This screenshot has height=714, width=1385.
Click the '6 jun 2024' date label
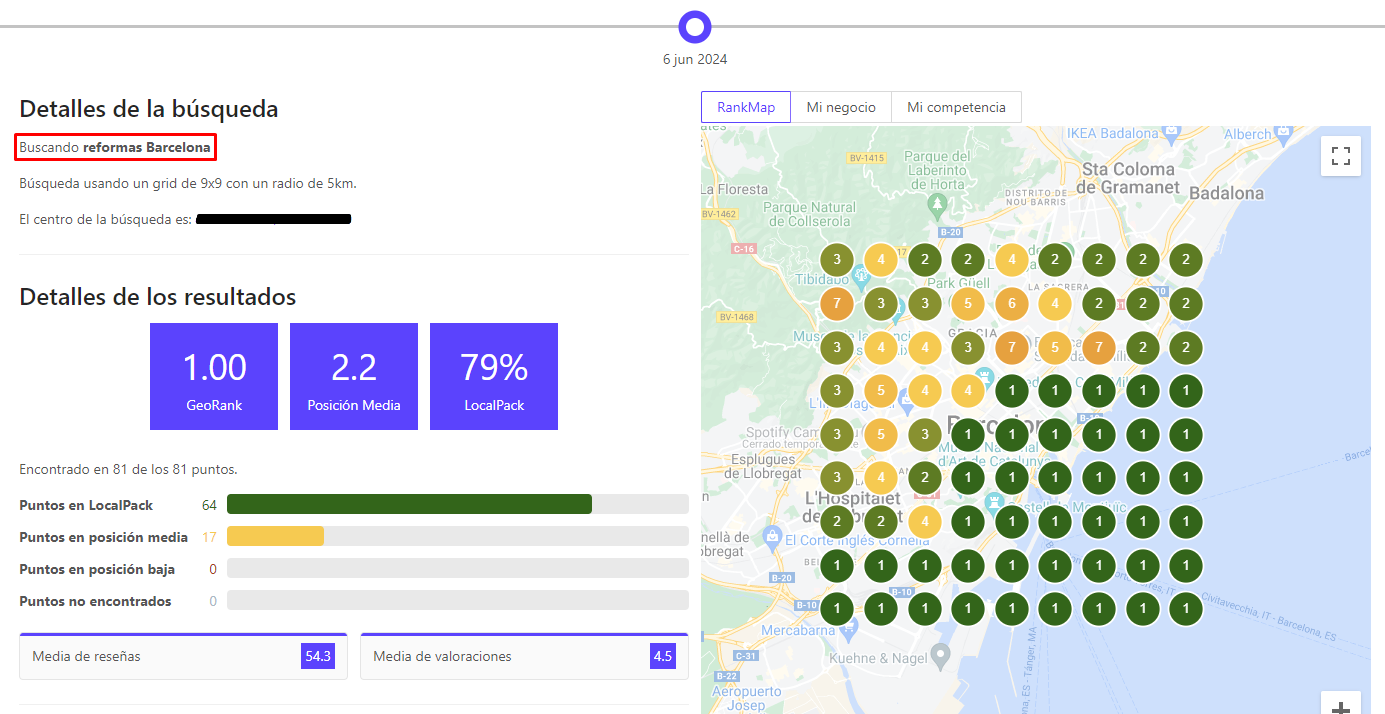[695, 59]
